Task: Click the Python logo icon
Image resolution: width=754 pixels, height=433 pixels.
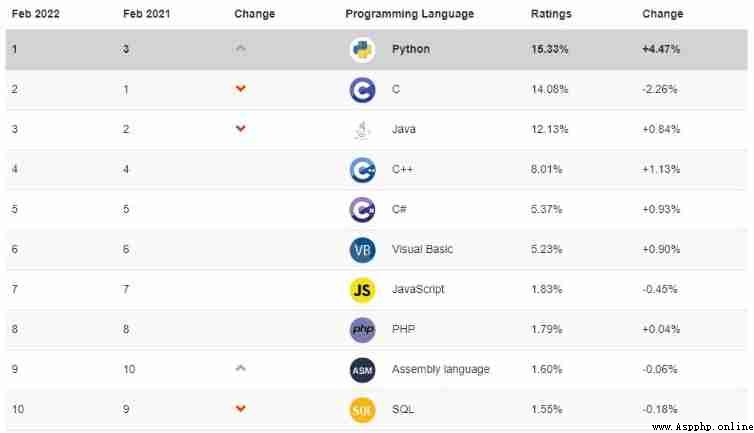Action: coord(362,50)
